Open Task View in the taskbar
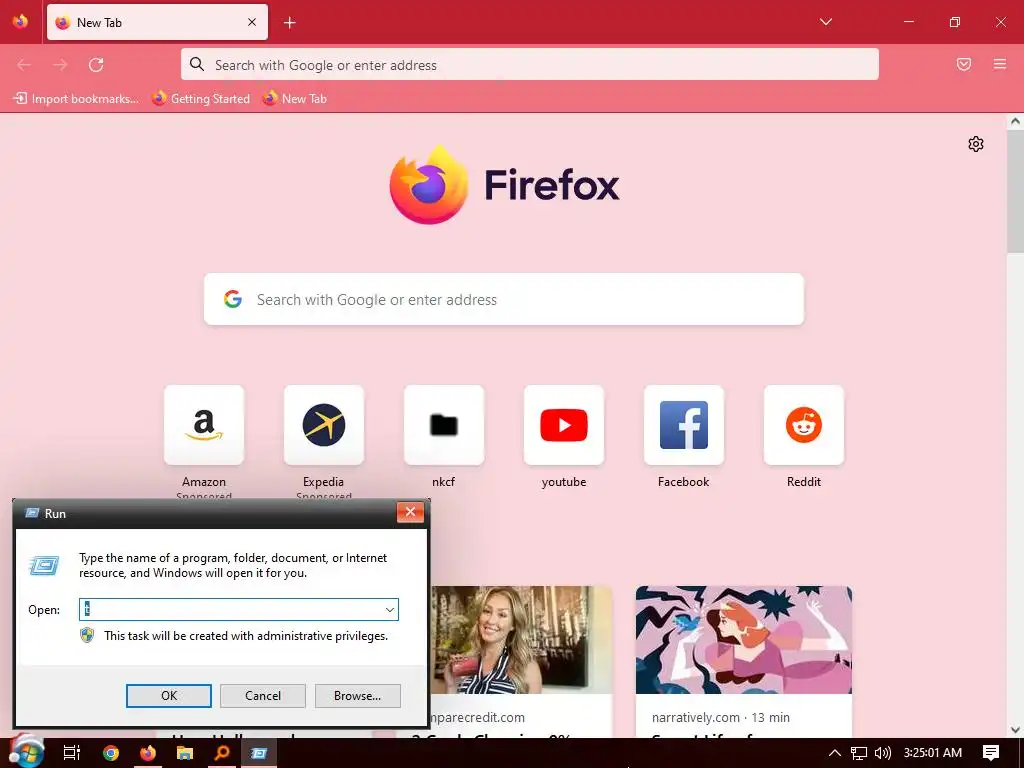The height and width of the screenshot is (768, 1024). tap(71, 753)
